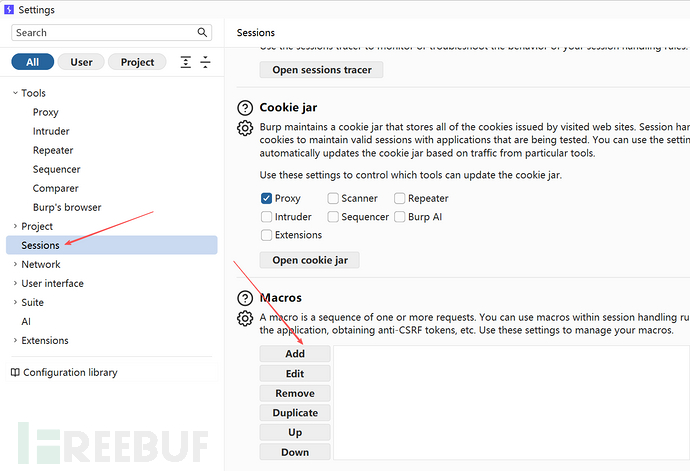Click the Cookie jar gear icon

coord(245,128)
